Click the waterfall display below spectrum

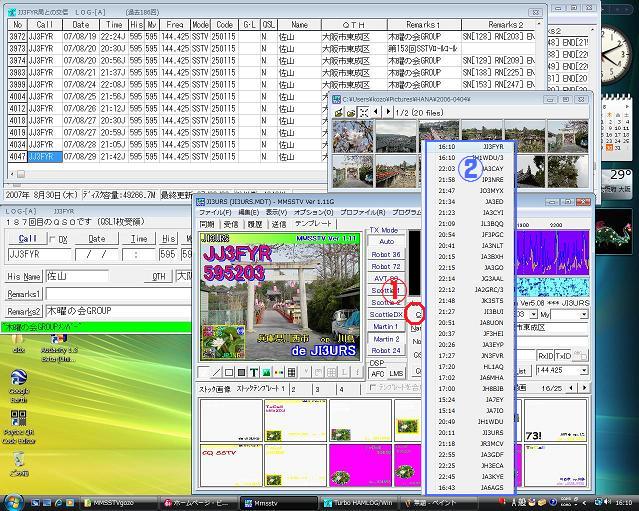tap(552, 288)
